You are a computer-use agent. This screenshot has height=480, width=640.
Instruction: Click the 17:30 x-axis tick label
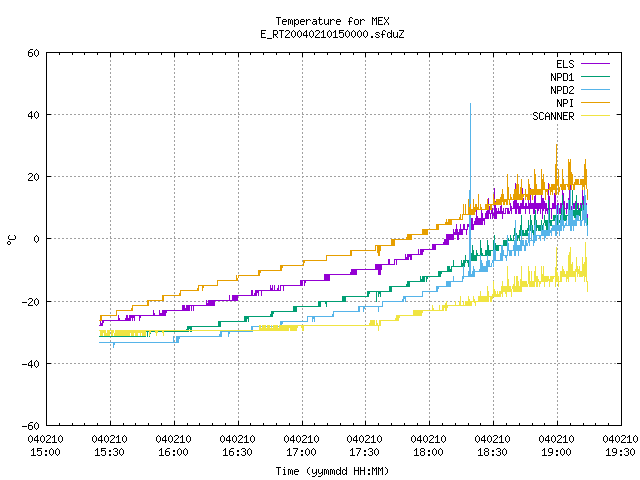coord(364,452)
